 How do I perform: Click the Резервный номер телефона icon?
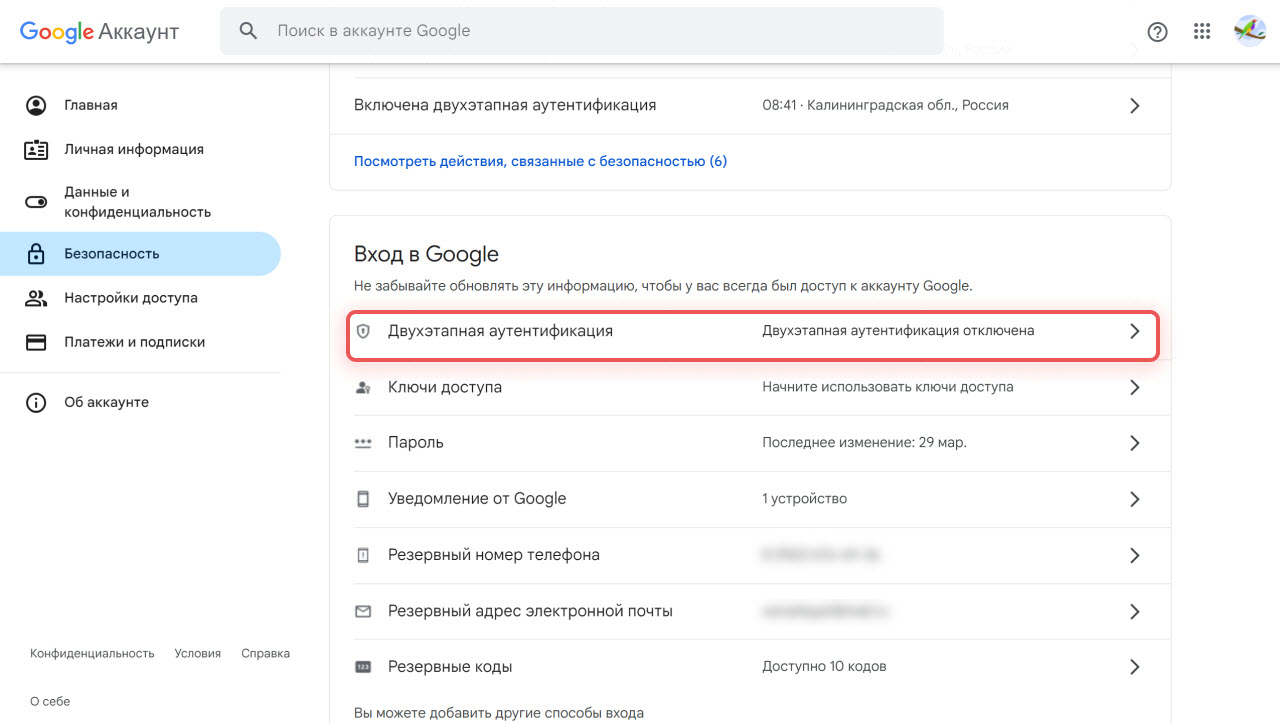[x=363, y=555]
